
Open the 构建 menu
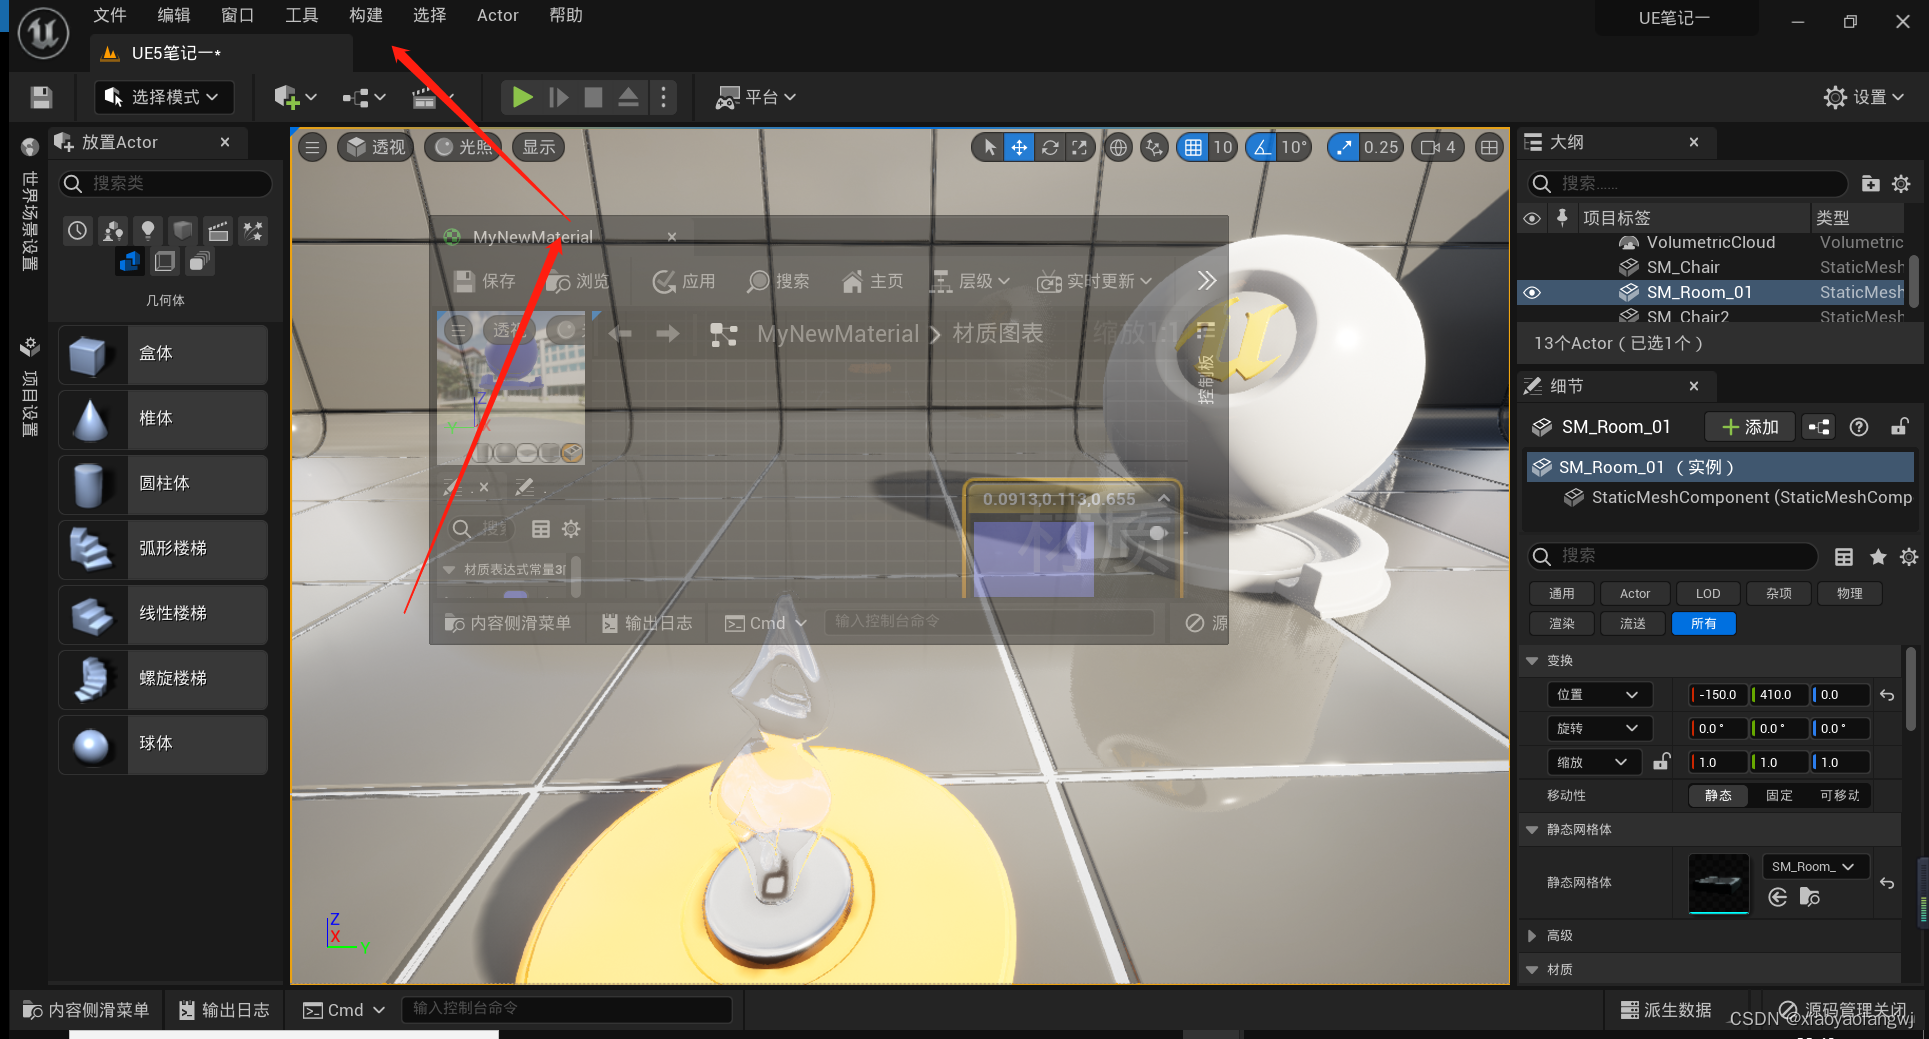[366, 15]
